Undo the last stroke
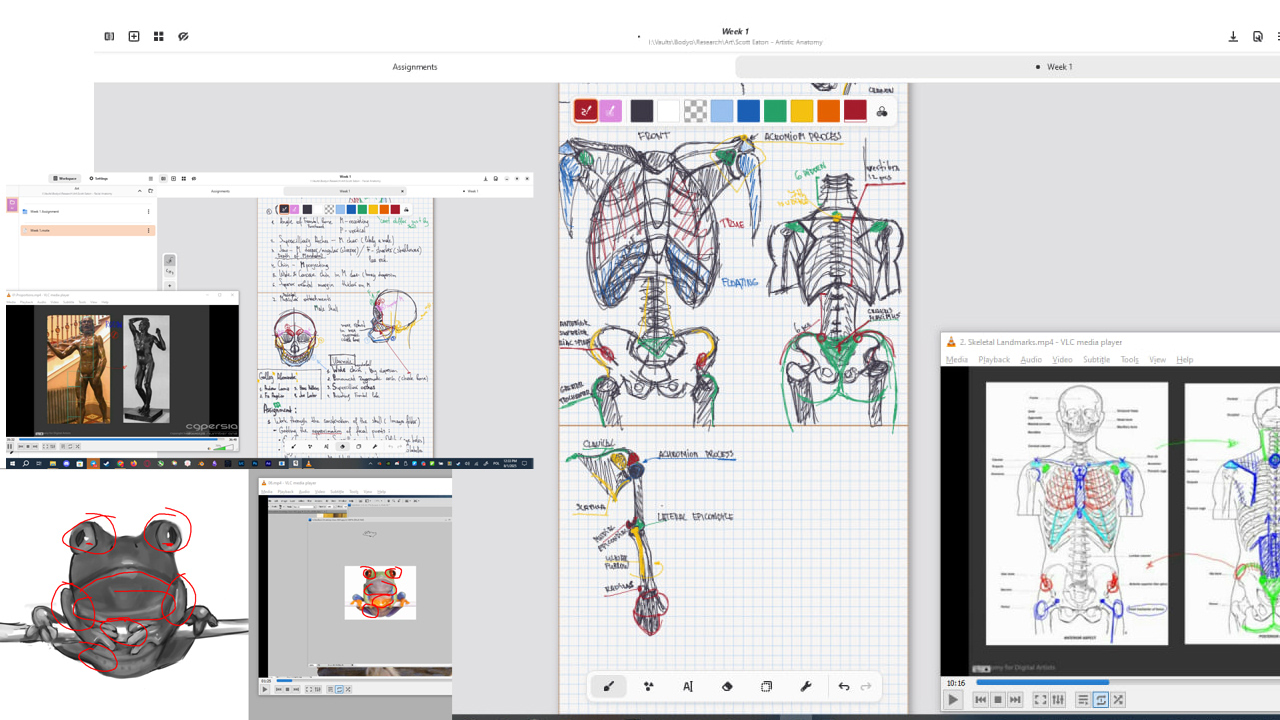The height and width of the screenshot is (720, 1280). [x=844, y=687]
